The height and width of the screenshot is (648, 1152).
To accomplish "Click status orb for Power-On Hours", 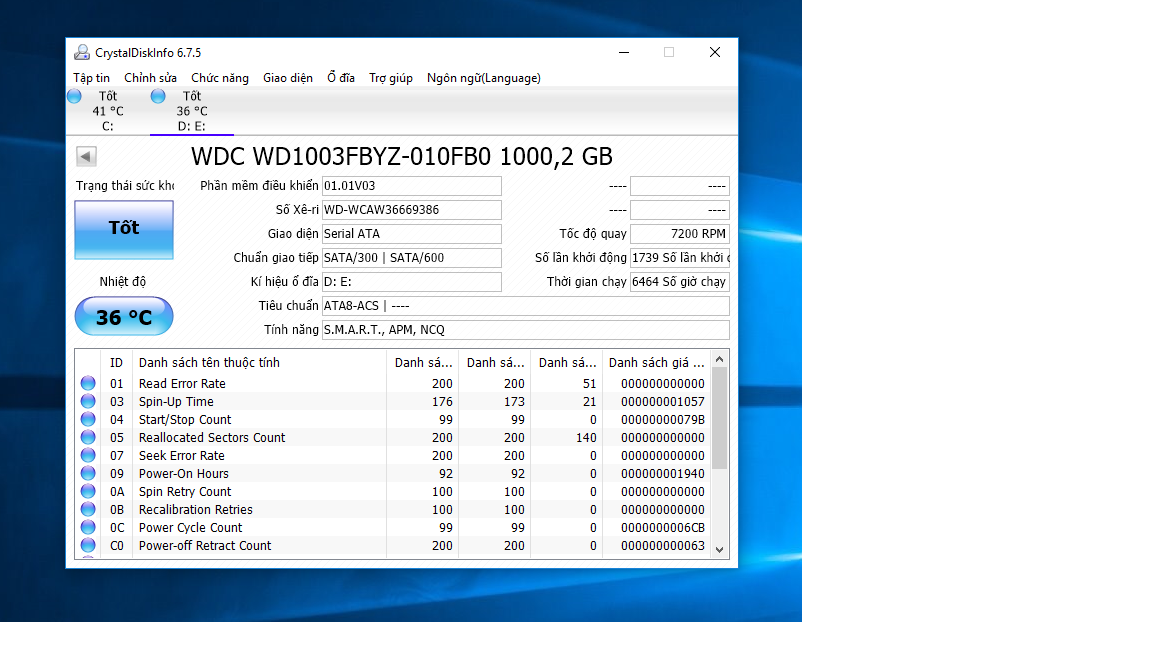I will pyautogui.click(x=88, y=473).
